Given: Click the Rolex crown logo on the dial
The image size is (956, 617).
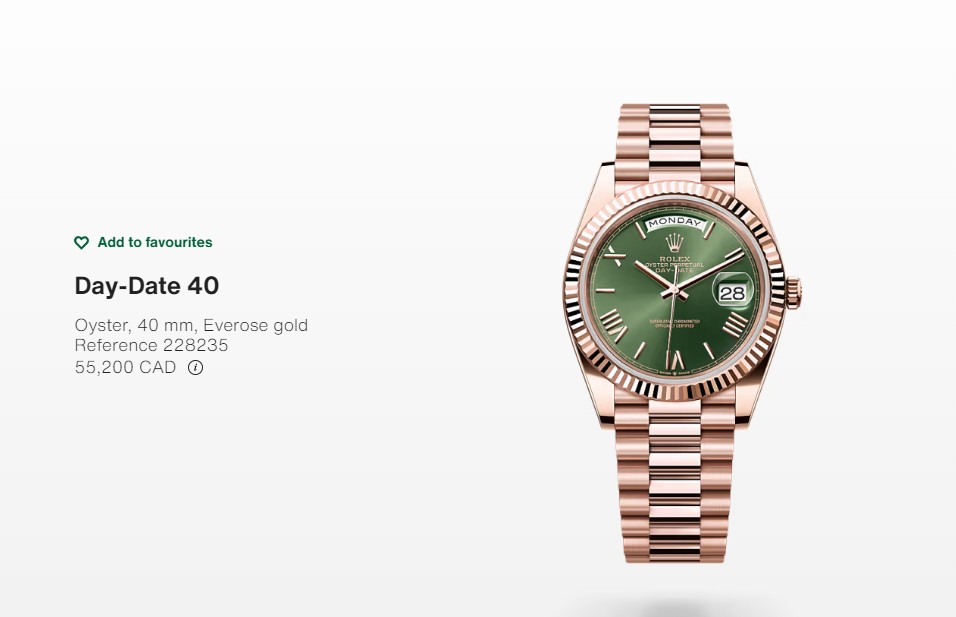Looking at the screenshot, I should pyautogui.click(x=674, y=242).
